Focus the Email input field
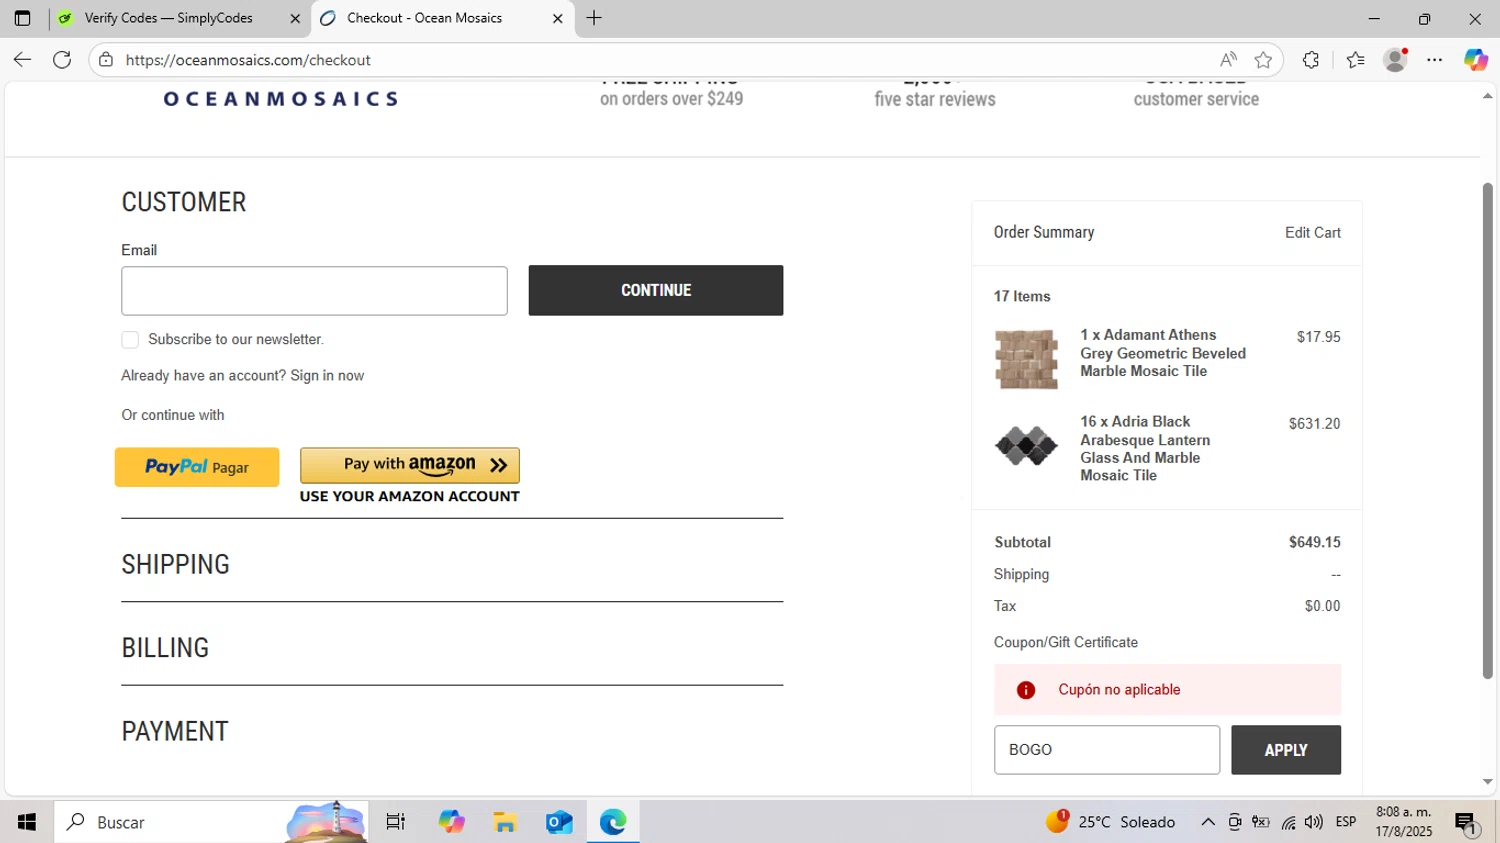The height and width of the screenshot is (843, 1500). [314, 291]
